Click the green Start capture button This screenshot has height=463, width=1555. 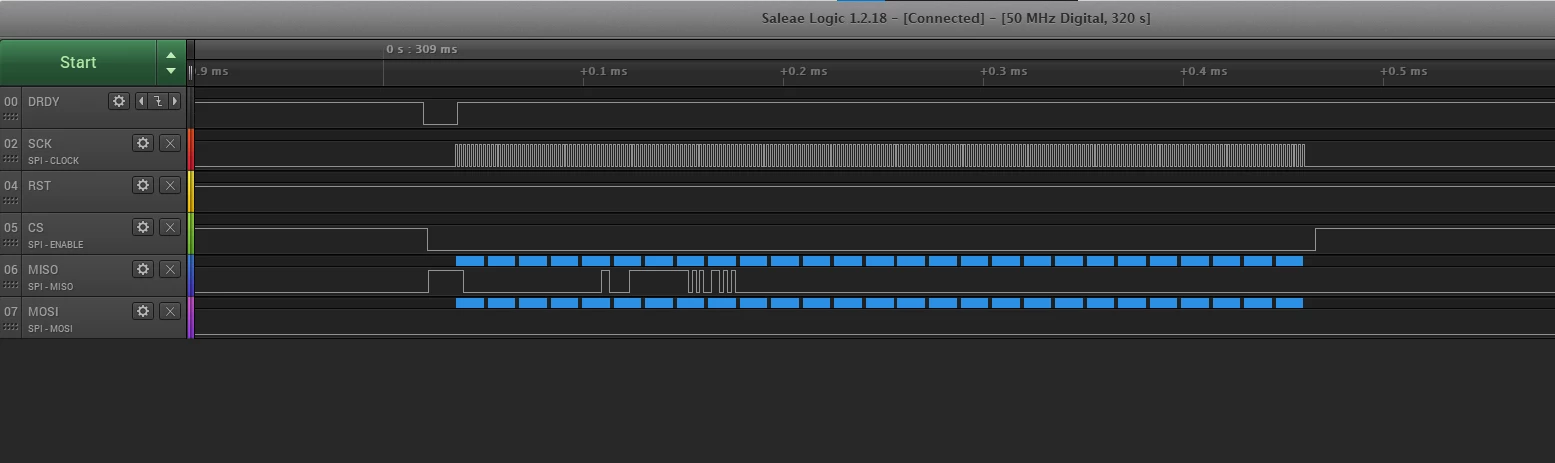[78, 62]
